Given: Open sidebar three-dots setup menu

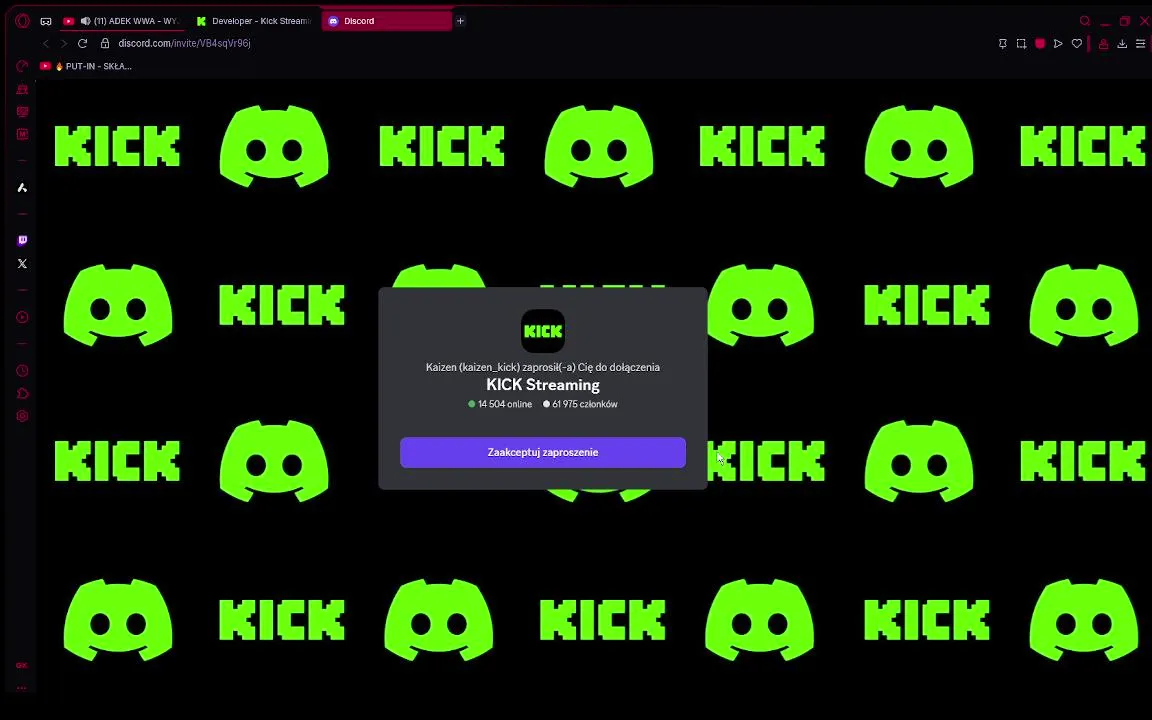Looking at the screenshot, I should [21, 688].
